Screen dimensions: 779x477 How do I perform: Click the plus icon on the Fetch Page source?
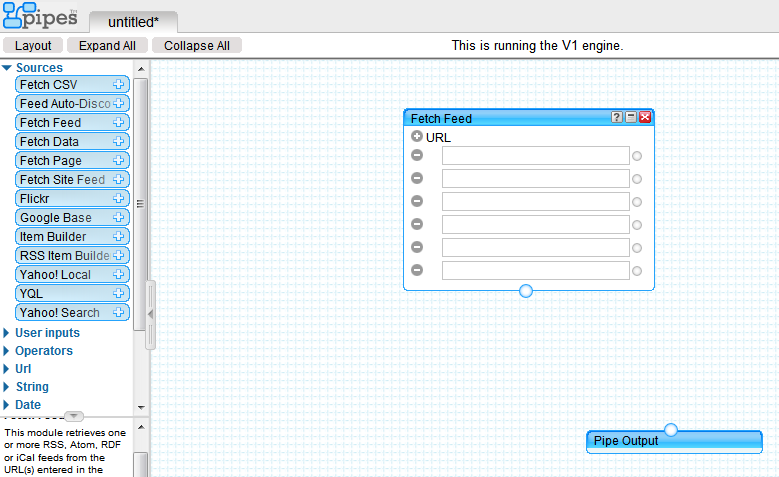pos(118,160)
